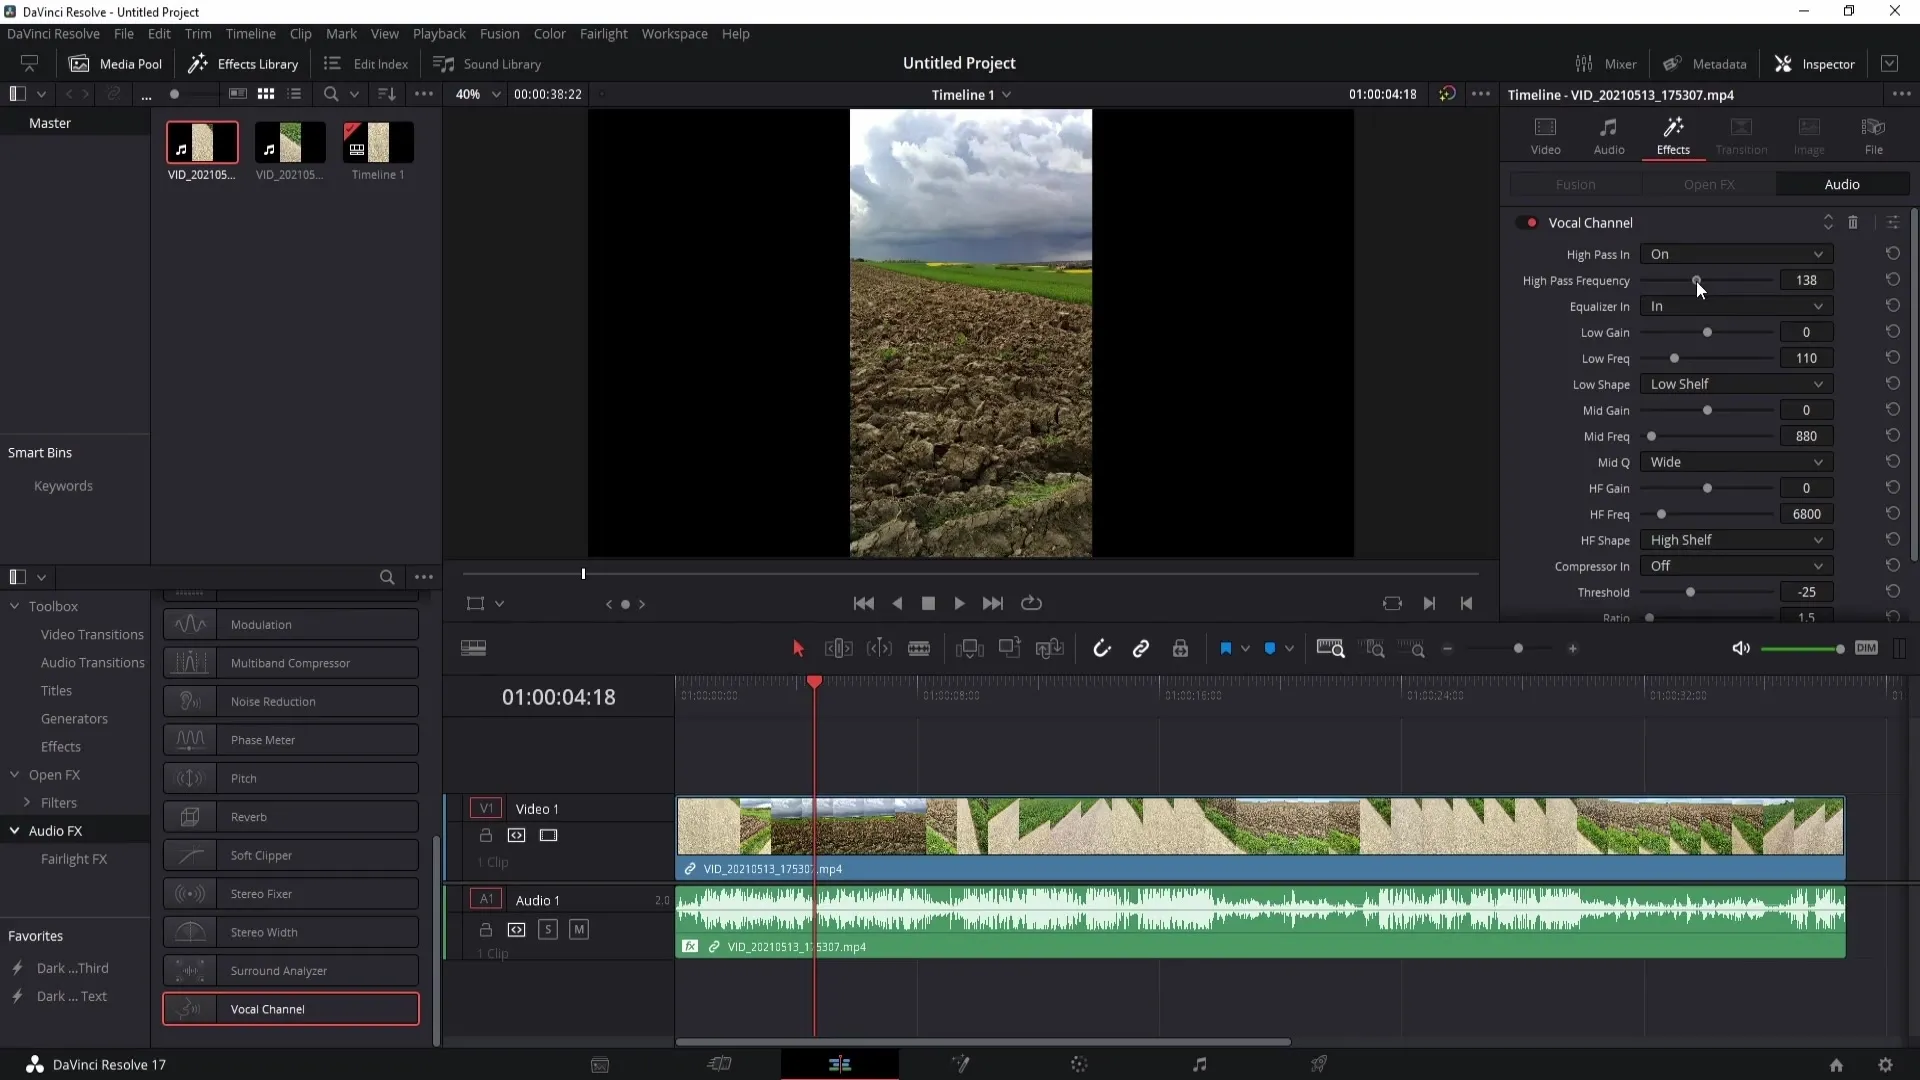Click the Full Extent Zoom icon
Viewport: 1920px width, 1080px height.
click(1330, 649)
